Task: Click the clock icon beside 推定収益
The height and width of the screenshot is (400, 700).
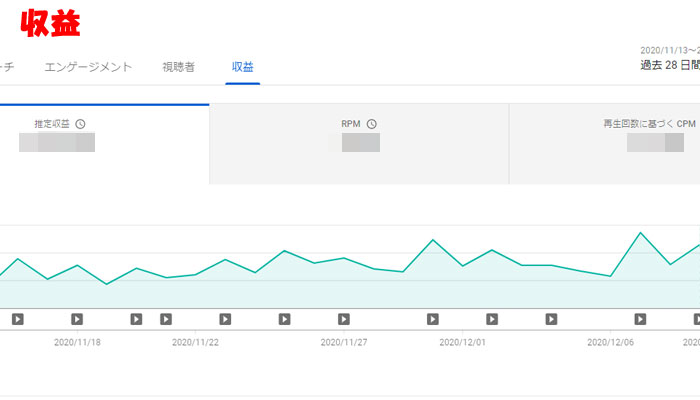Action: tap(80, 124)
